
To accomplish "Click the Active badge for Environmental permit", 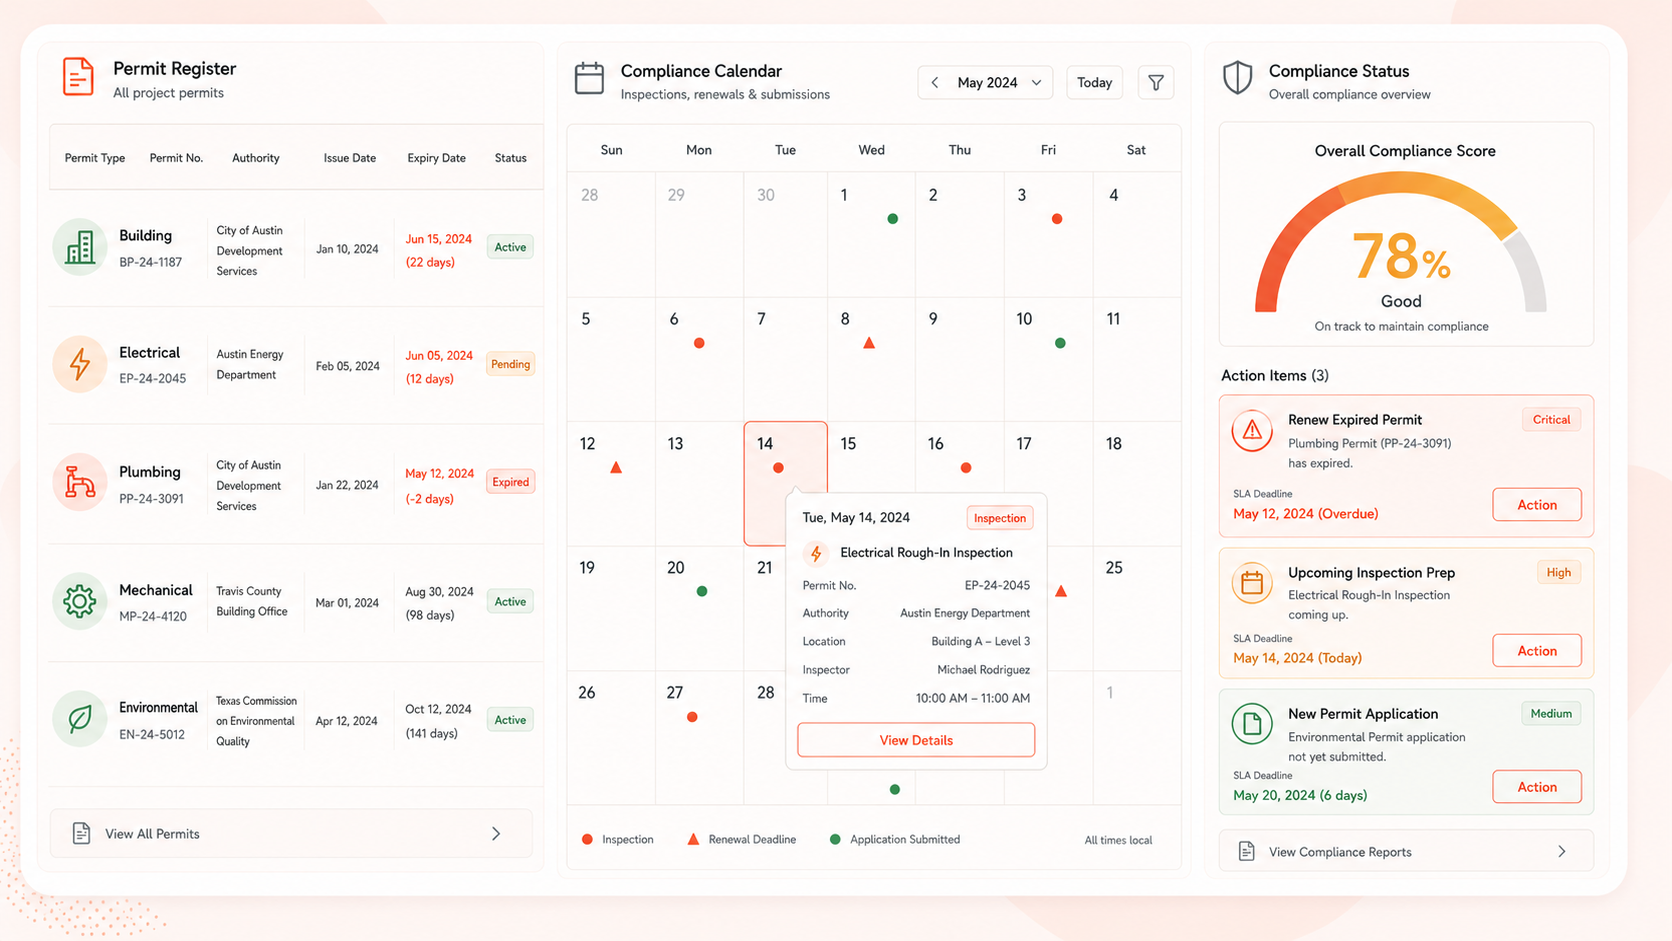I will tap(510, 720).
